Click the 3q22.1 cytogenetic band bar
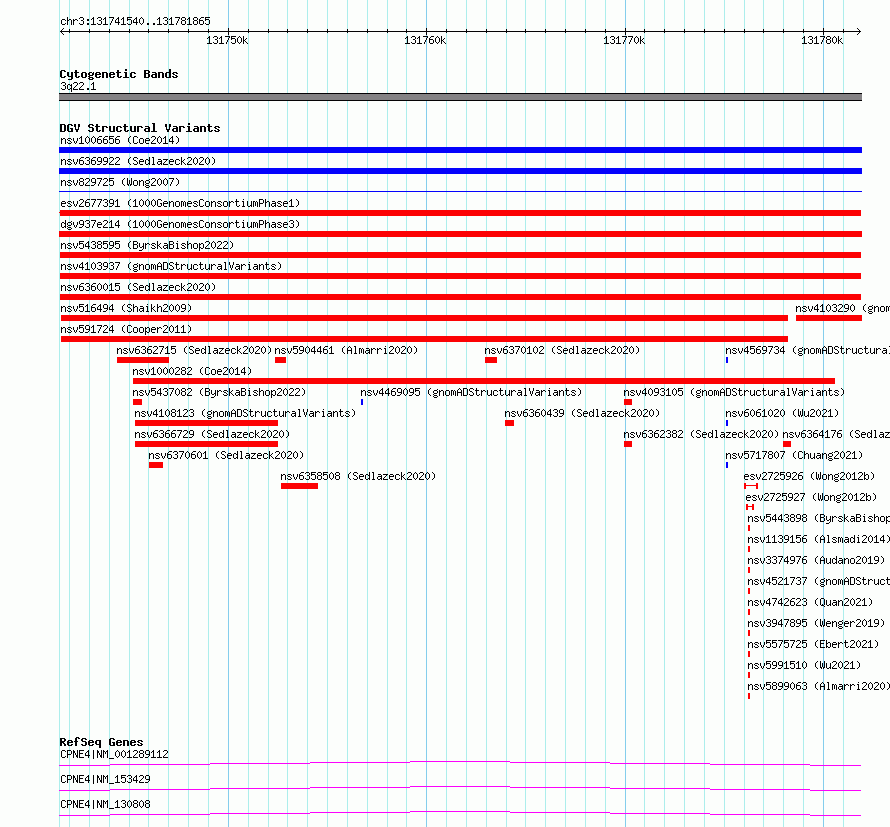Screen dimensions: 890x827 pyautogui.click(x=460, y=97)
